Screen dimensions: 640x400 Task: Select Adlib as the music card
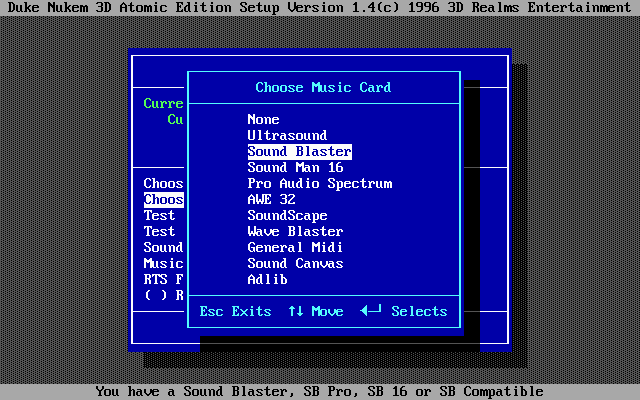pos(267,280)
